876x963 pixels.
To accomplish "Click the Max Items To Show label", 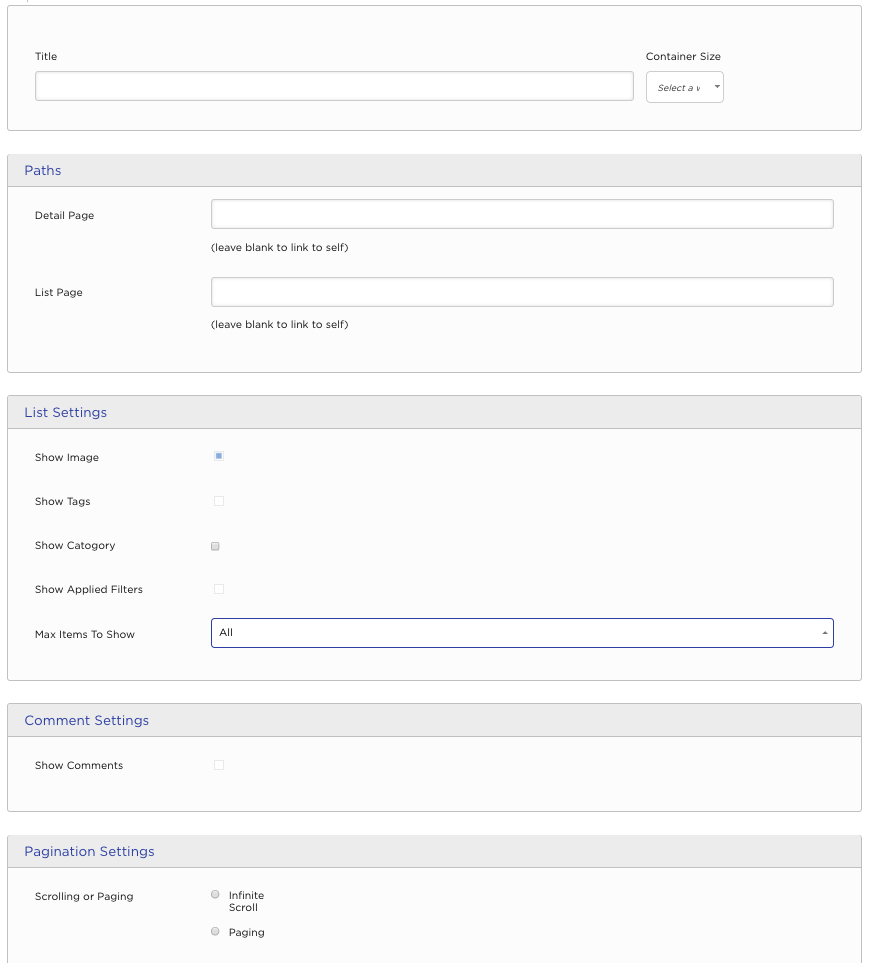I will (85, 635).
